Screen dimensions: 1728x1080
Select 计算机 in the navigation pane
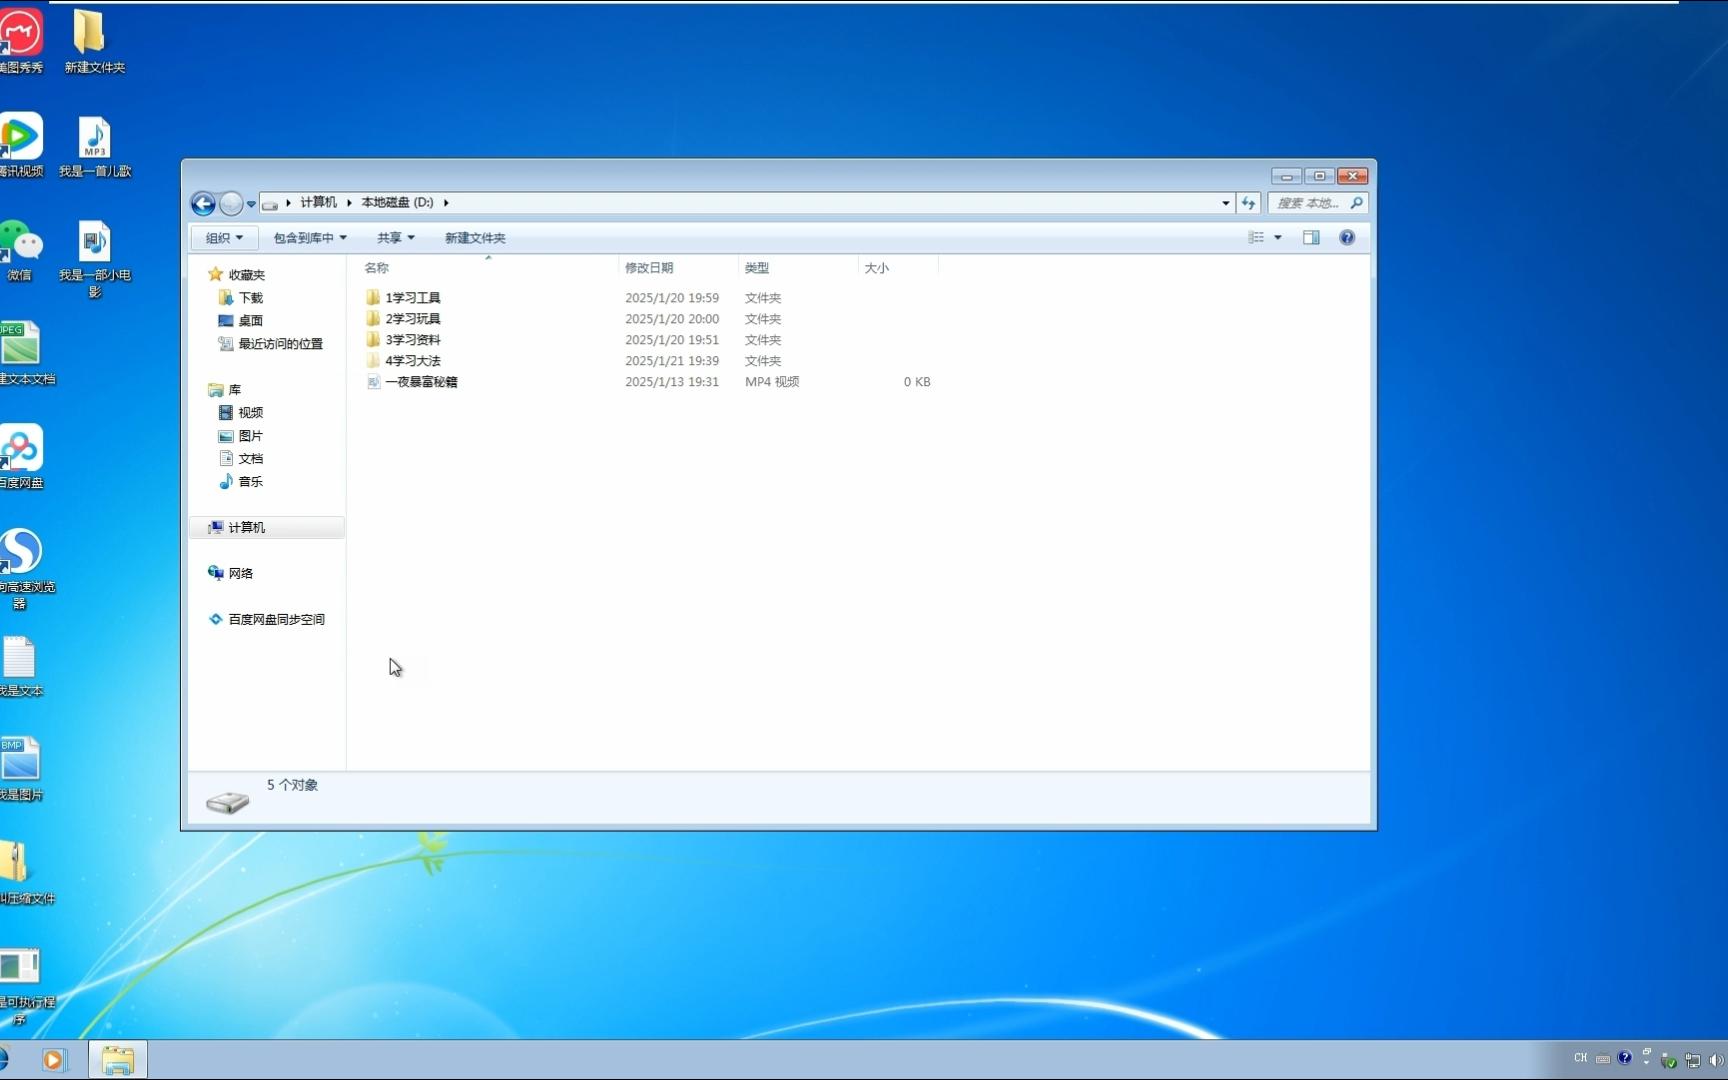coord(246,527)
